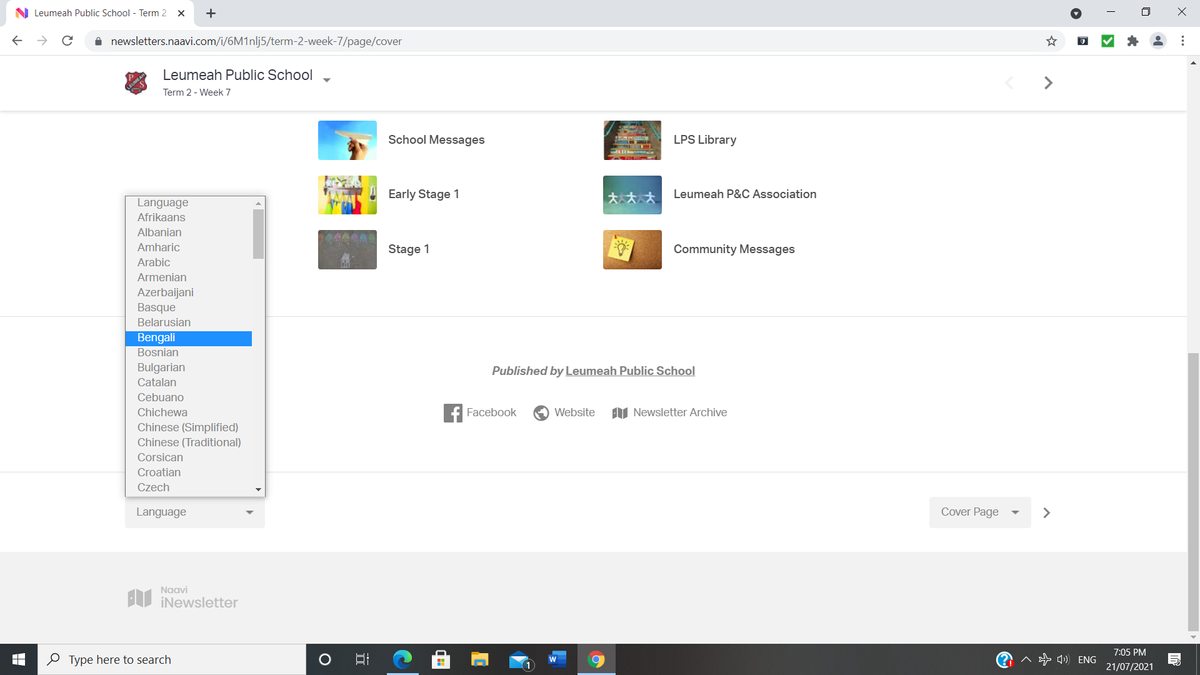1200x675 pixels.
Task: Pick Czech from language list
Action: click(x=189, y=488)
